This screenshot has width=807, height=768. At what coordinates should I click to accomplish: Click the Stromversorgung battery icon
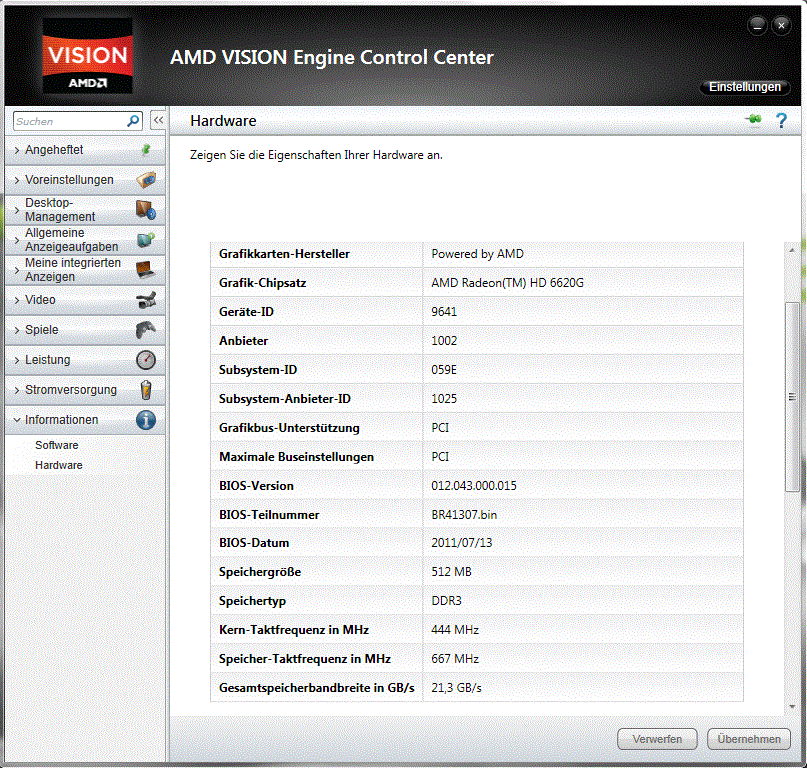click(x=146, y=390)
